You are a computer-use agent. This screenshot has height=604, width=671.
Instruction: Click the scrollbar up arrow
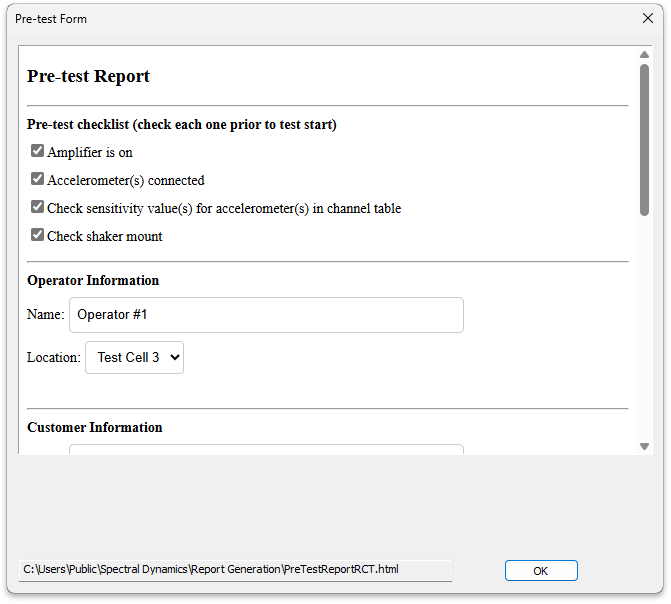(644, 55)
